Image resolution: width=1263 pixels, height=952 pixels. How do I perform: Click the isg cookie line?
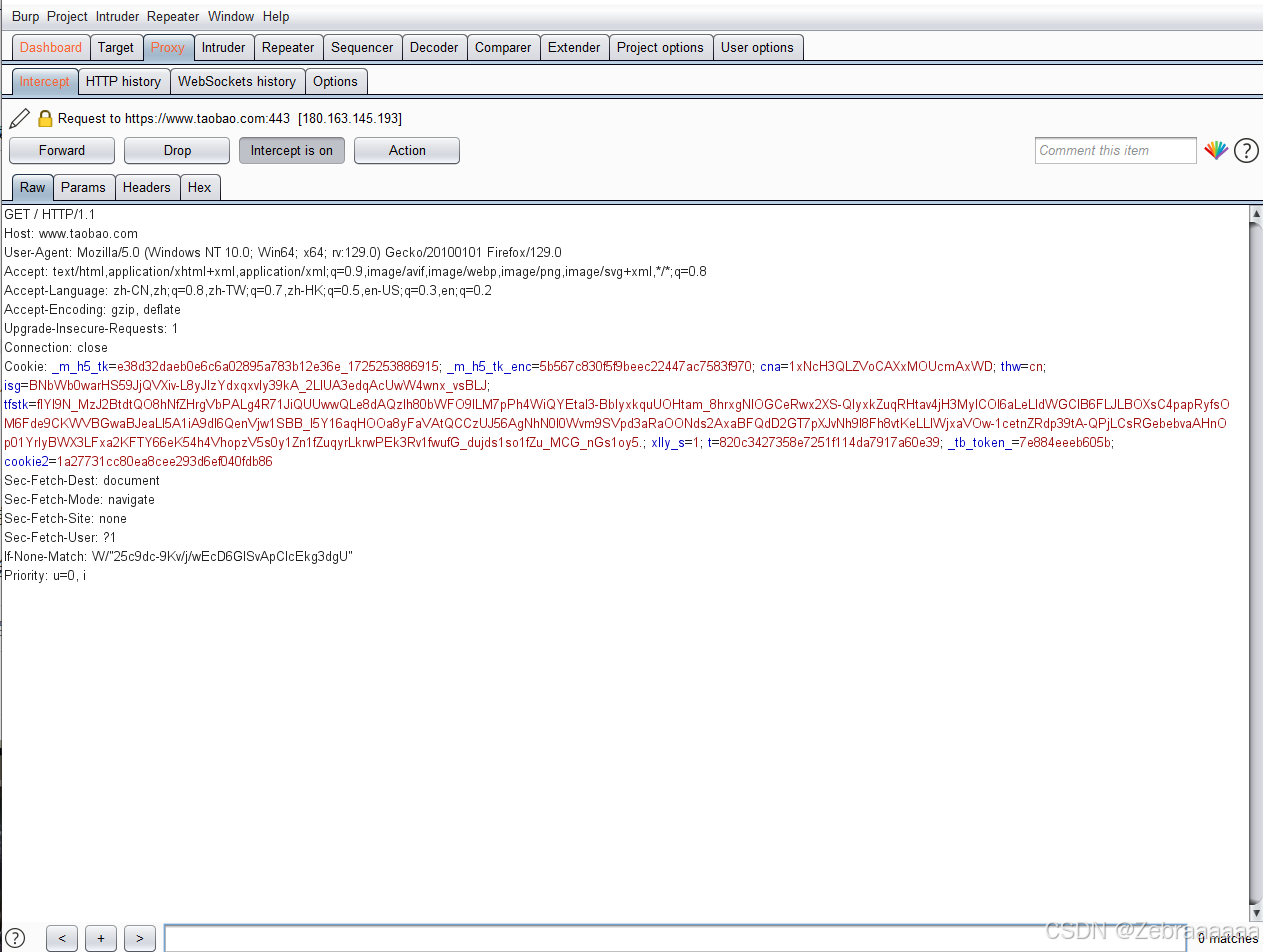pos(247,386)
